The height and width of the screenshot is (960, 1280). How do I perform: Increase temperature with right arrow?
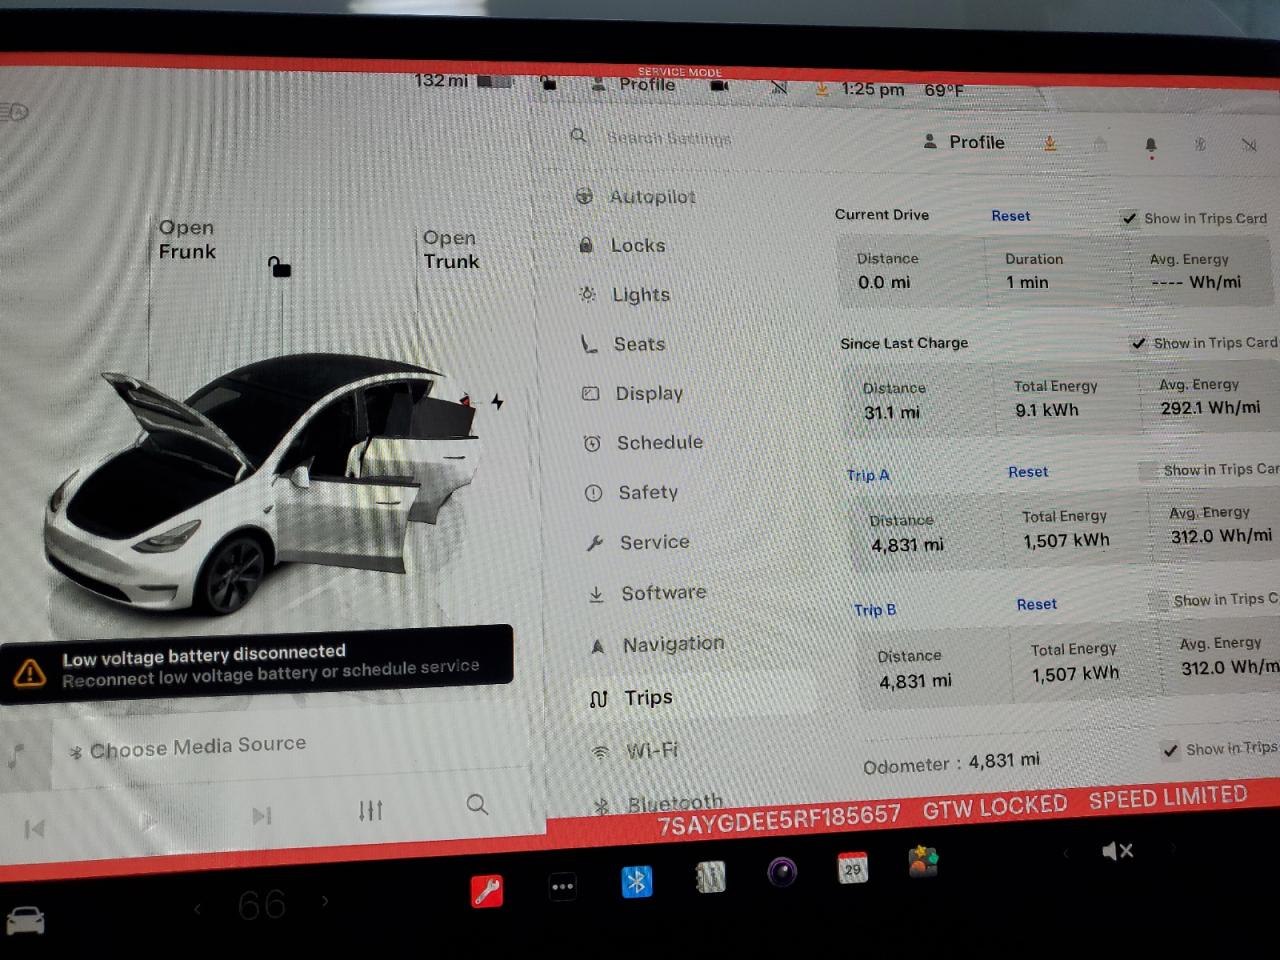tap(324, 900)
